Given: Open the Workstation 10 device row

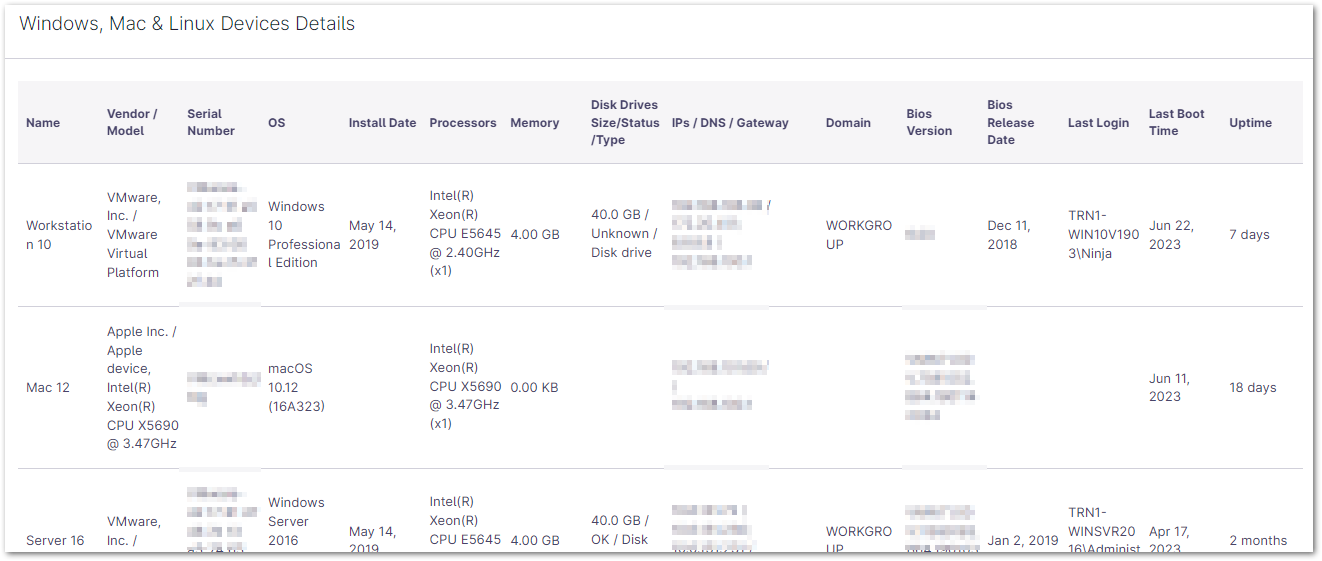Looking at the screenshot, I should [52, 234].
